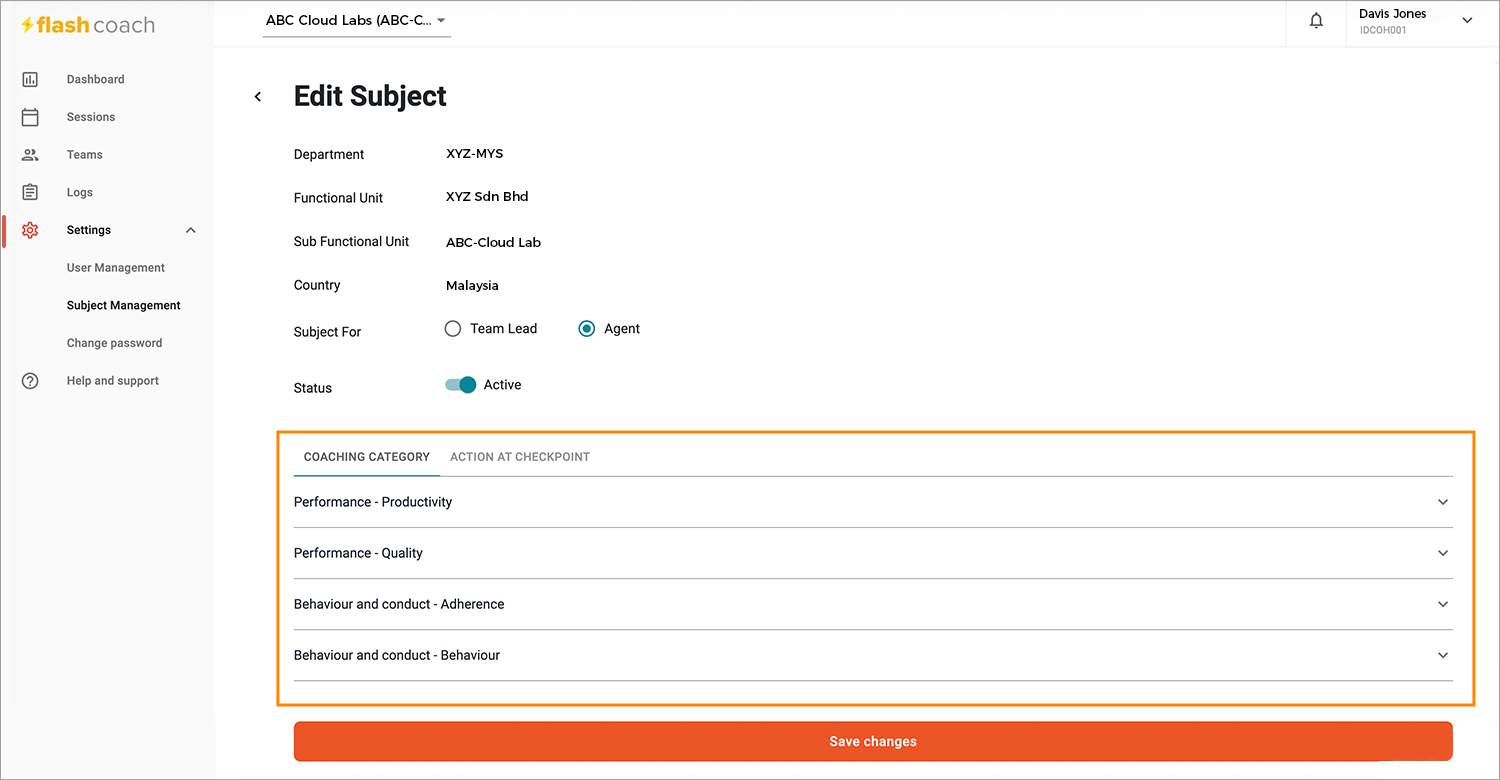Click the Settings gear icon

pos(30,230)
